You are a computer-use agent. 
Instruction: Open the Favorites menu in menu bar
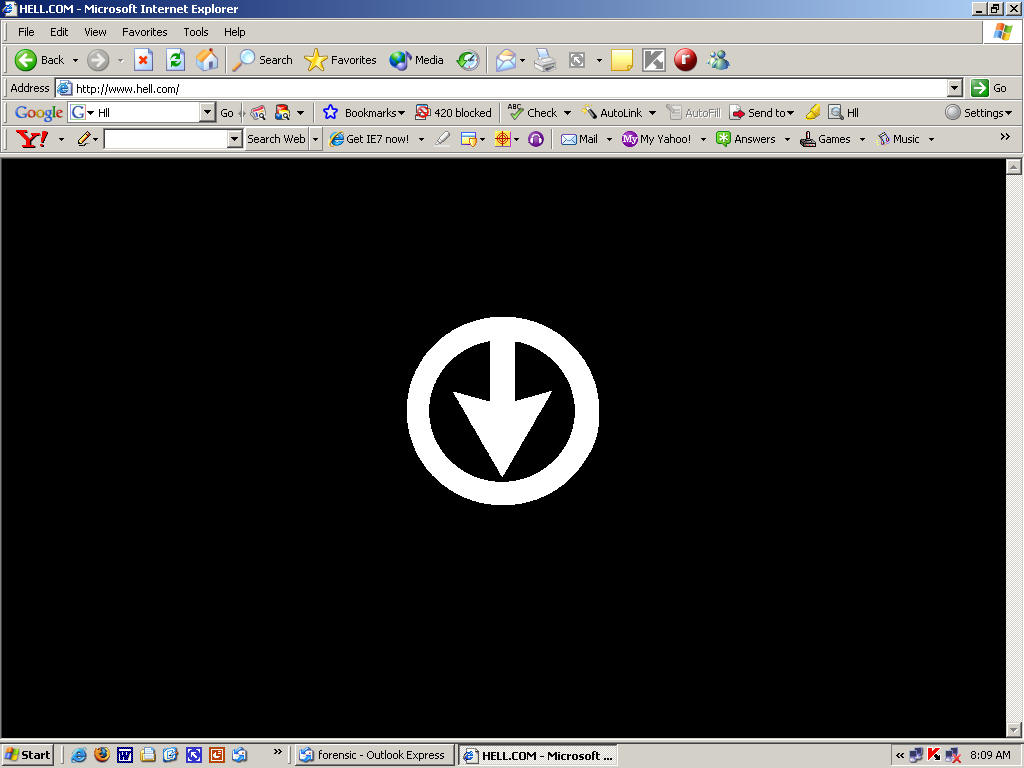(x=145, y=32)
